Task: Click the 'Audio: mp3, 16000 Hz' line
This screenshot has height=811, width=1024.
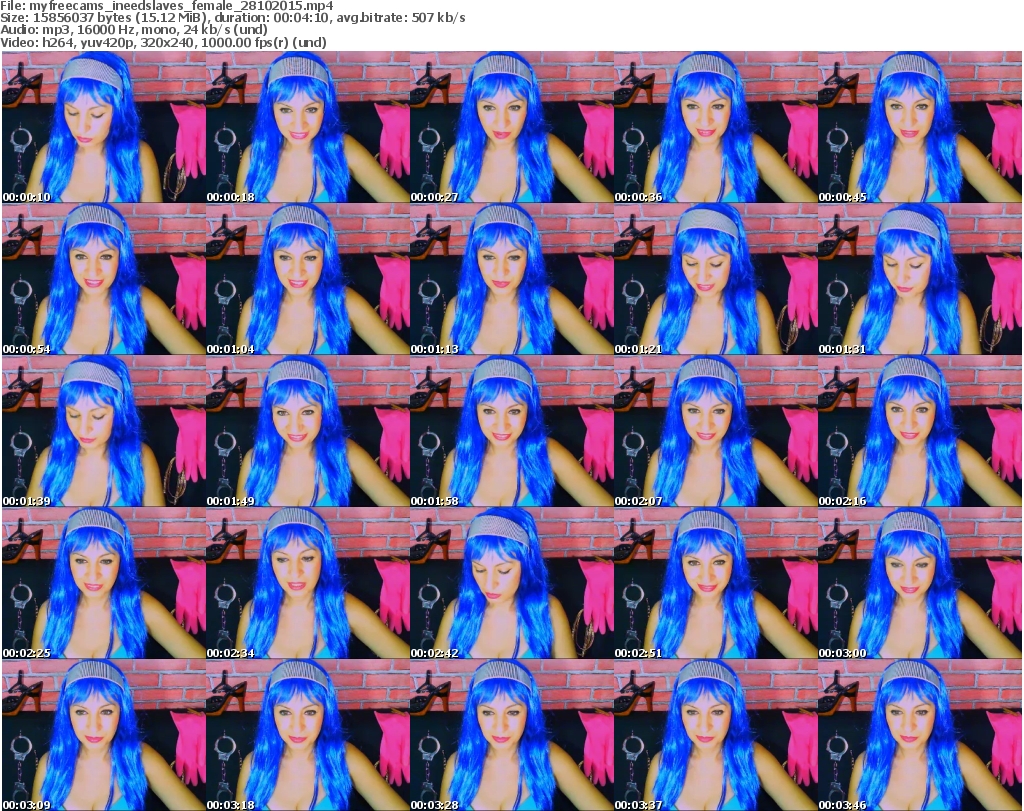Action: [x=134, y=30]
